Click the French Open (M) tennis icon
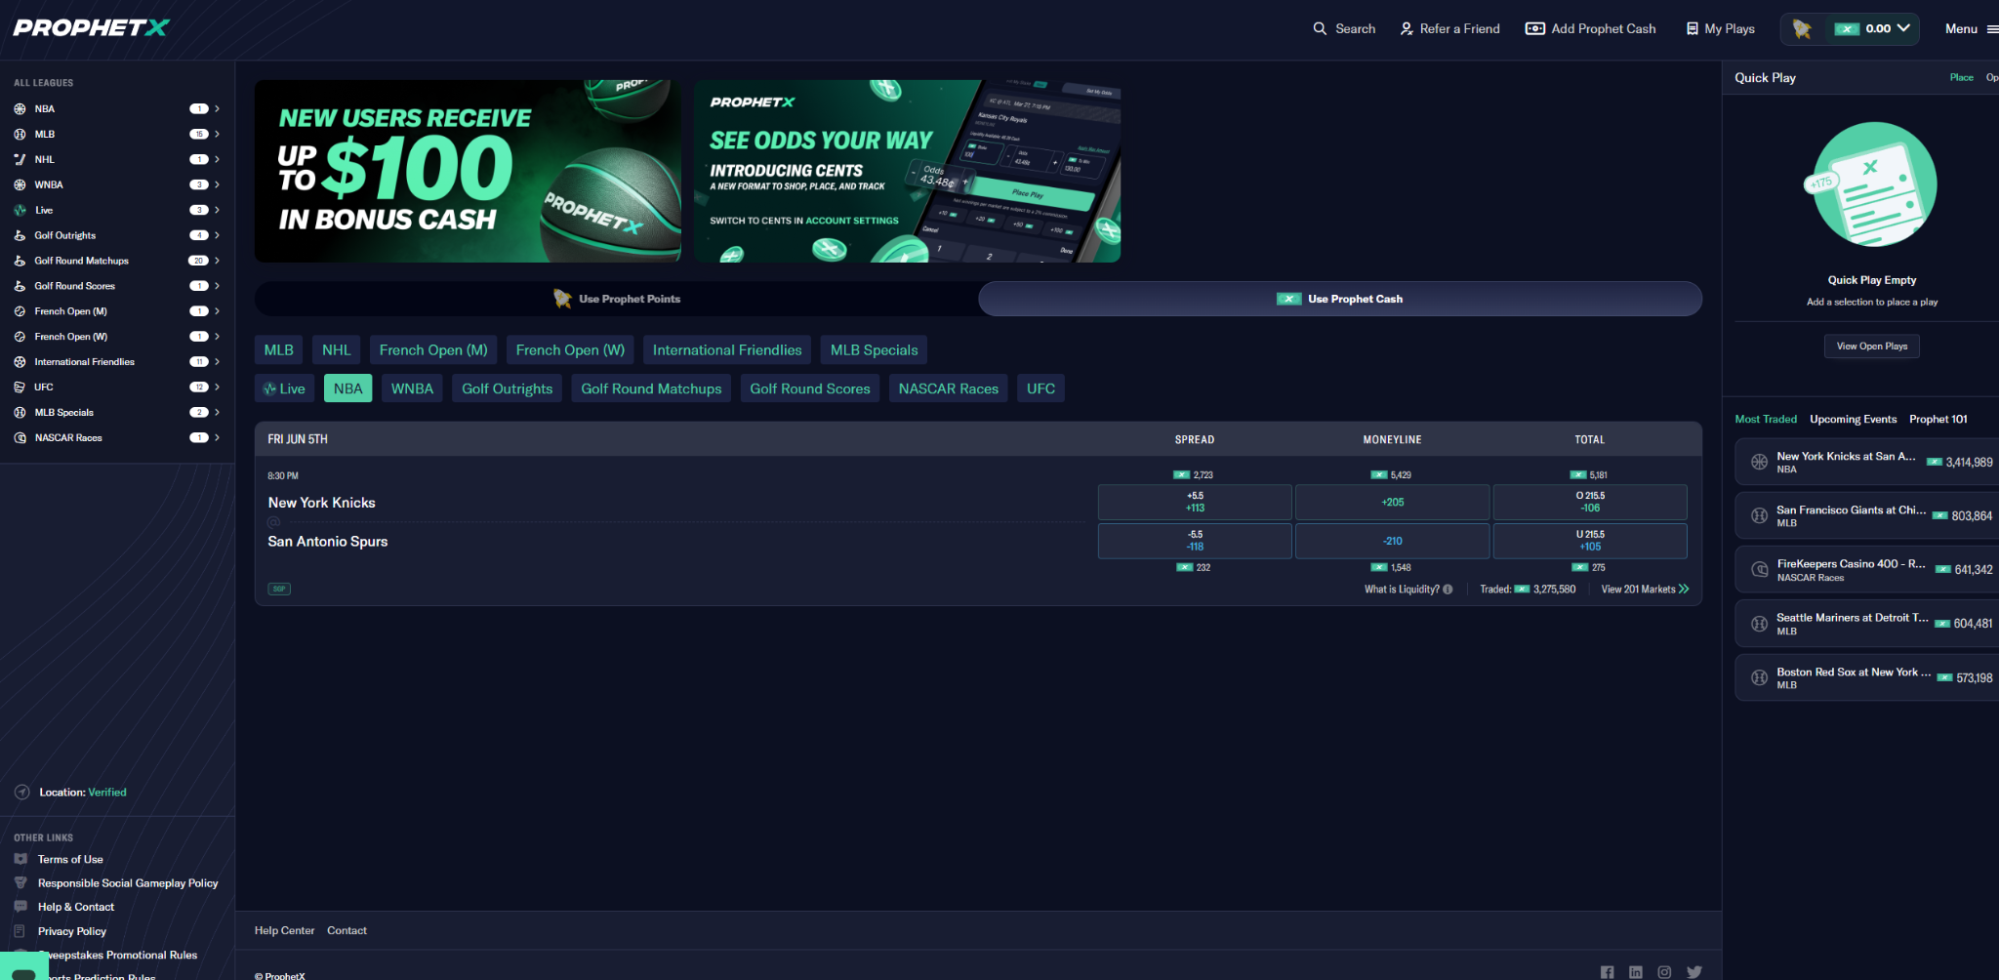The image size is (1999, 980). 20,311
